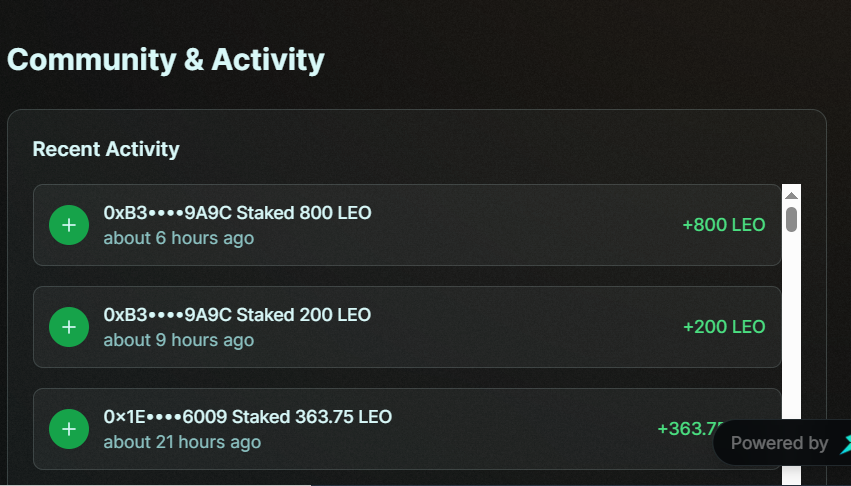Click the green plus icon for 200 LEO stake
Screen dimensions: 851x486
69,327
